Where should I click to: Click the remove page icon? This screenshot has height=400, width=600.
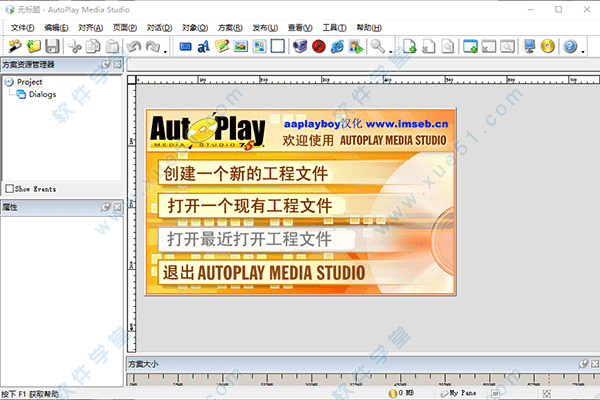pyautogui.click(x=429, y=46)
